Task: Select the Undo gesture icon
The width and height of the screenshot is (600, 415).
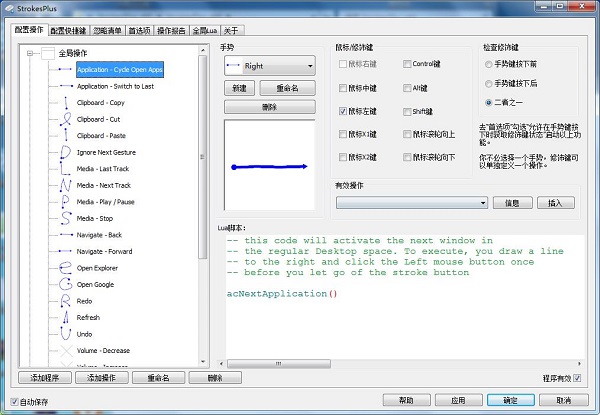Action: [66, 333]
